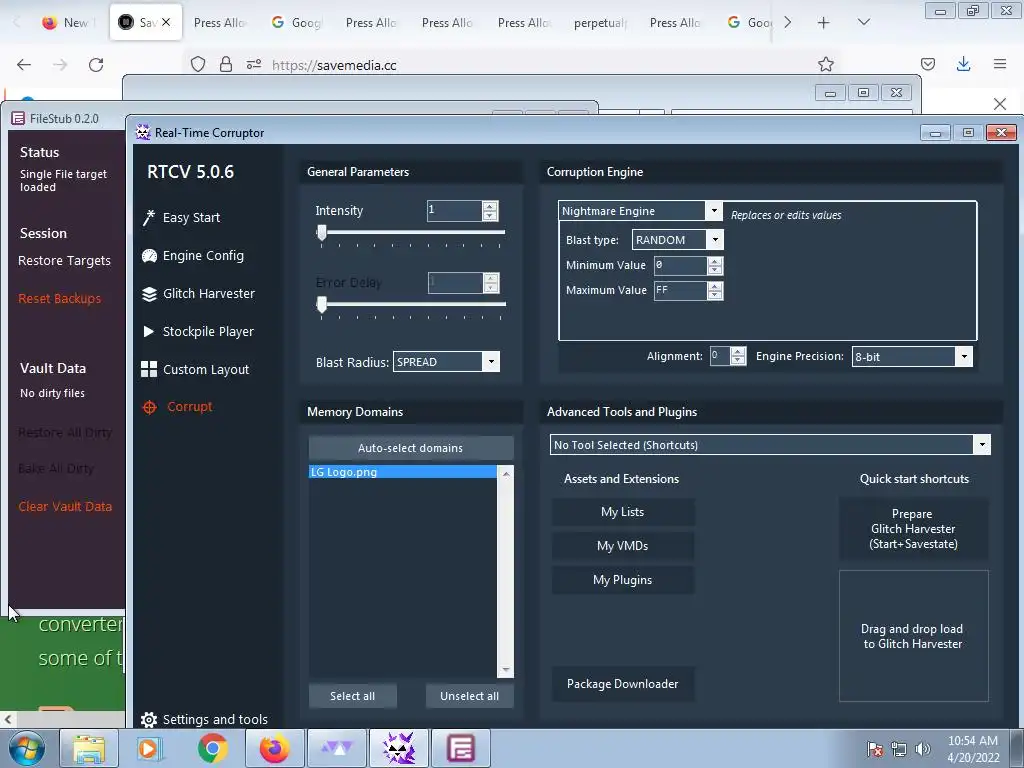Click Restore Targets in FileStub
Image resolution: width=1024 pixels, height=768 pixels.
65,261
